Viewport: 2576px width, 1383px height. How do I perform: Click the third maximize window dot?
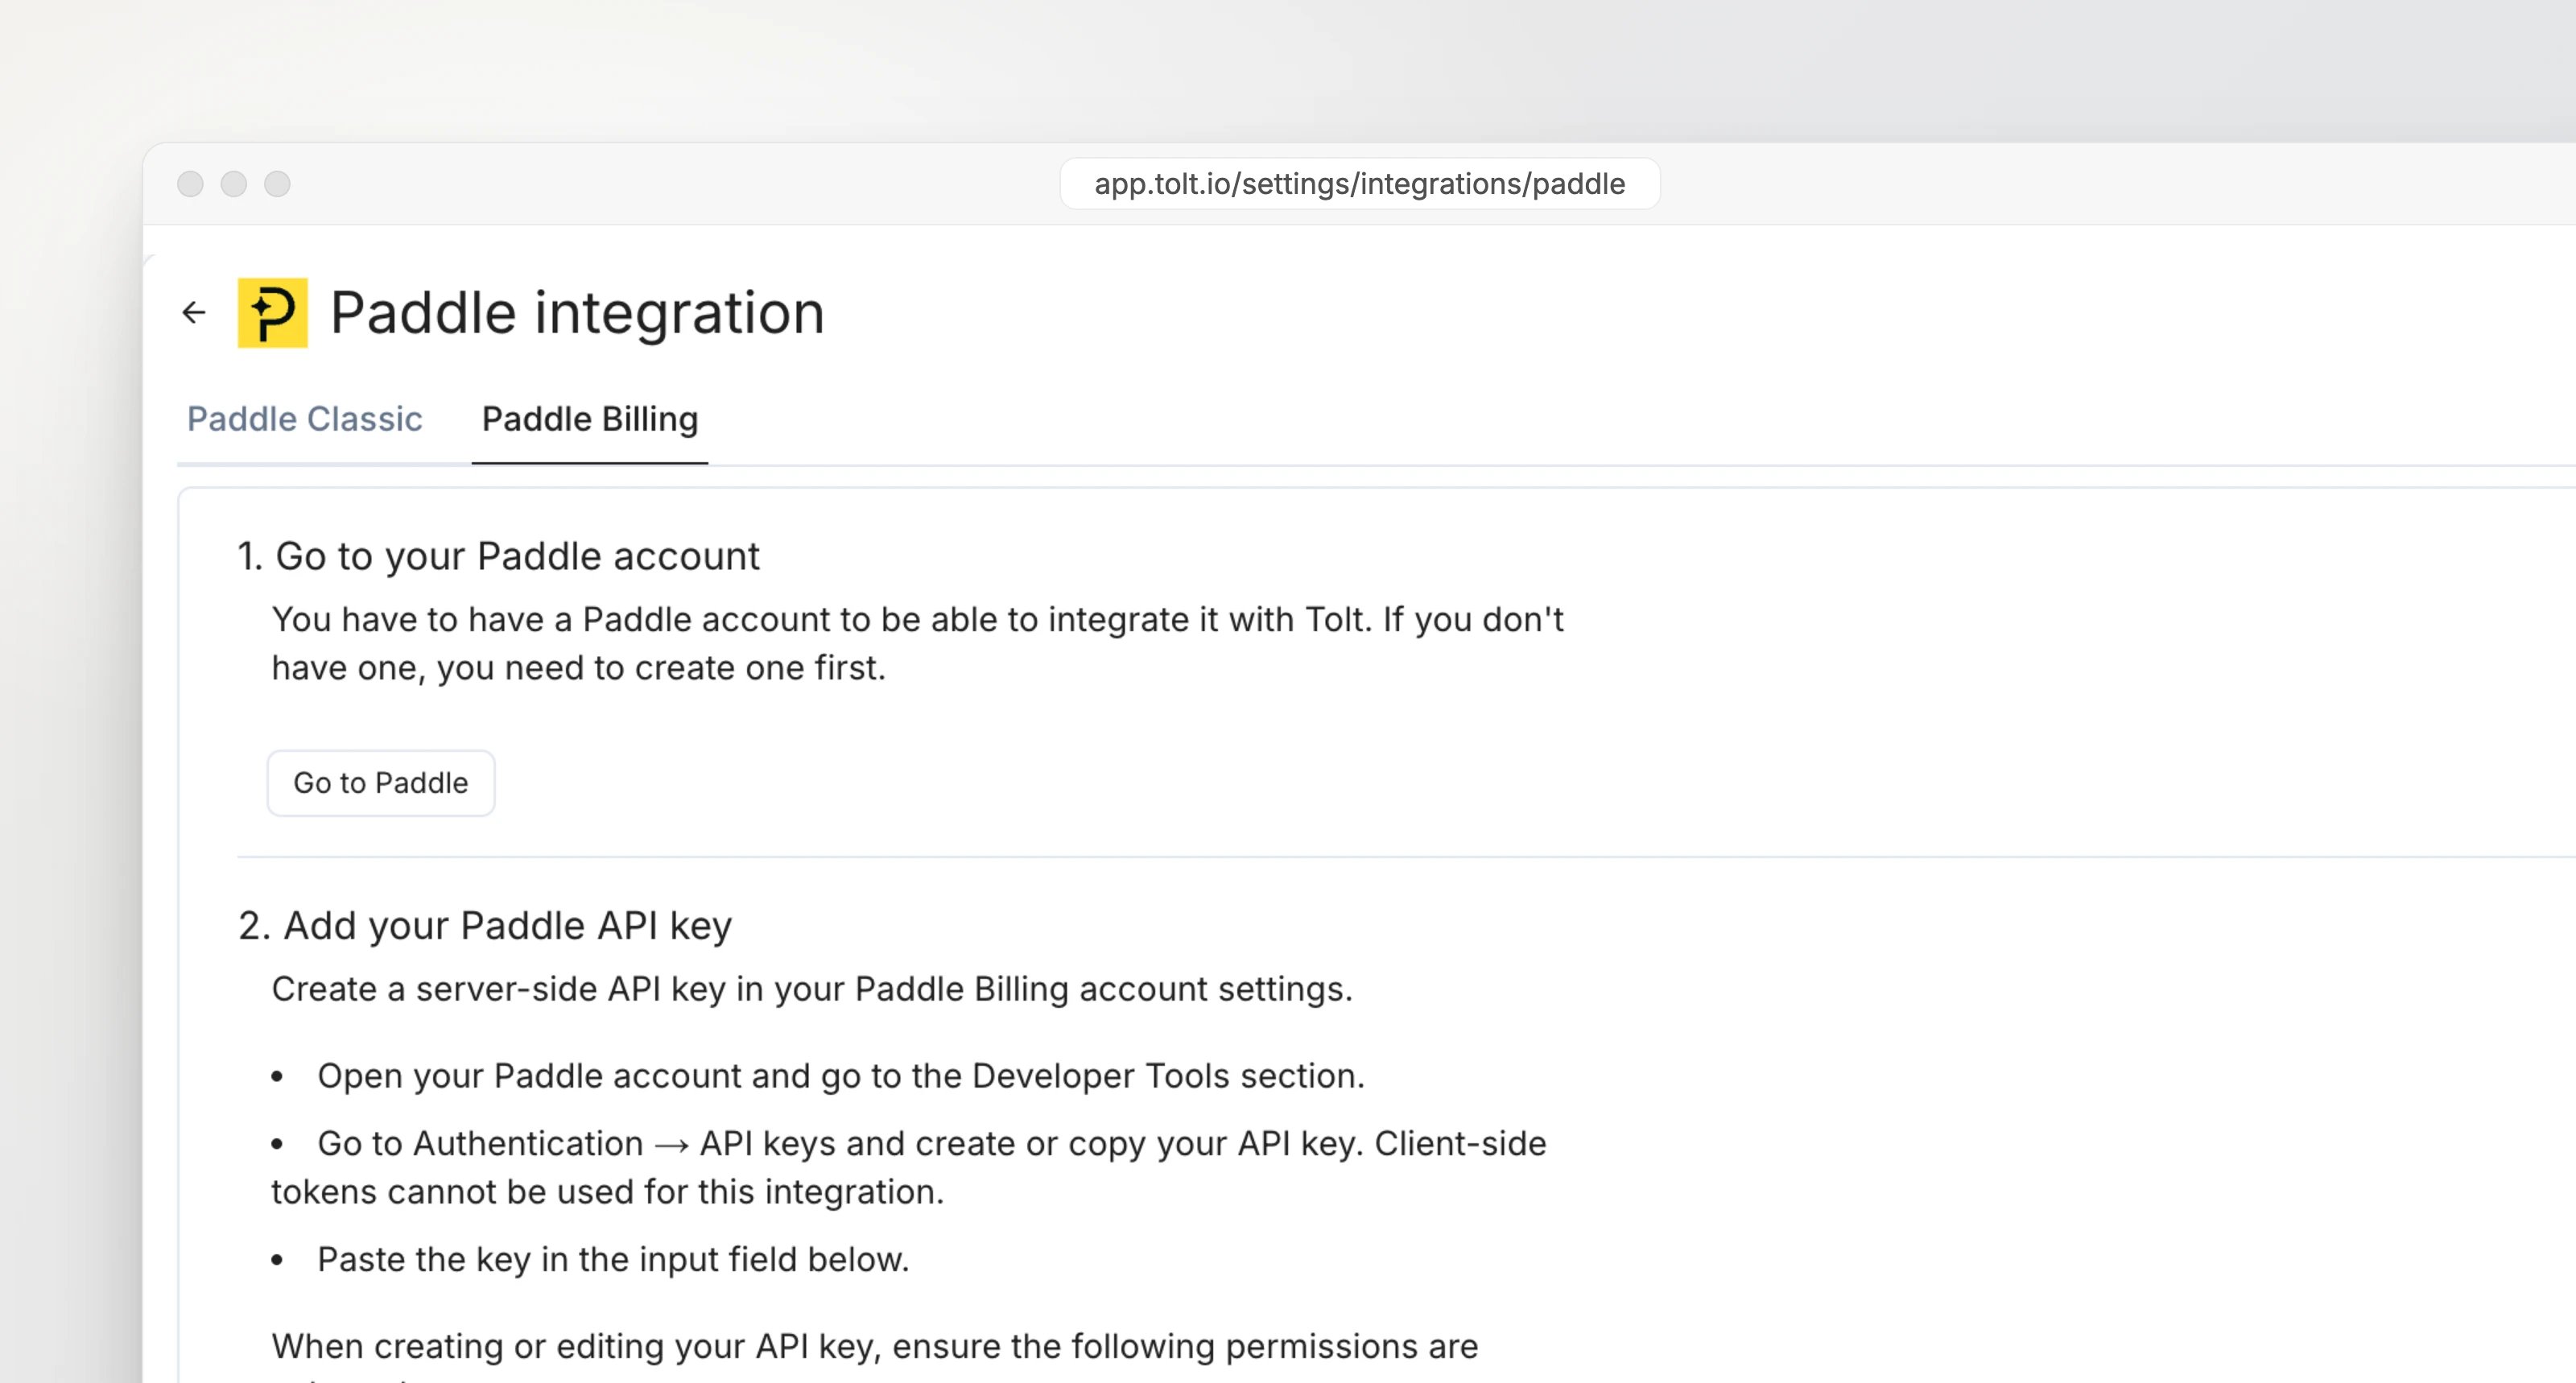(x=277, y=184)
